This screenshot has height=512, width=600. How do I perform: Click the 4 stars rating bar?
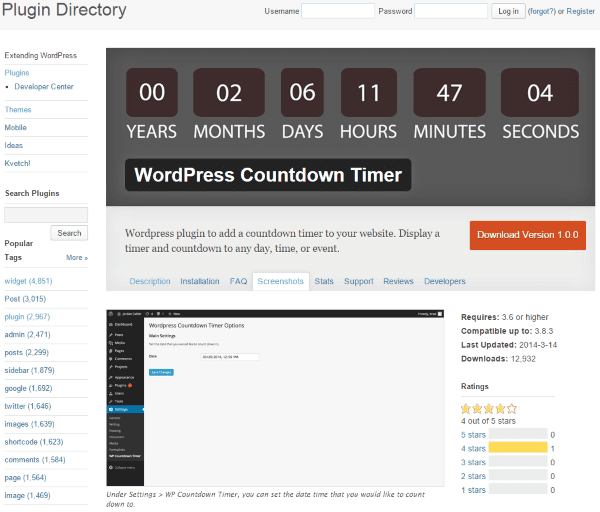(518, 449)
